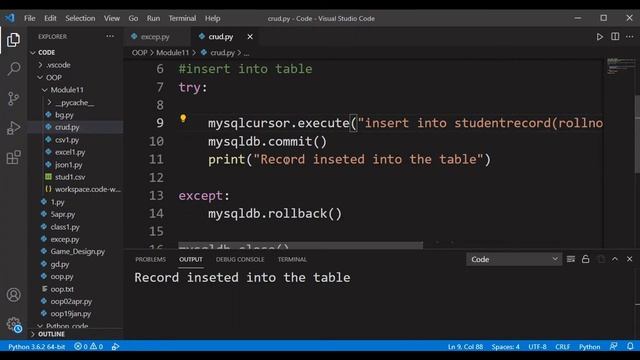Open the Extensions view

[13, 157]
